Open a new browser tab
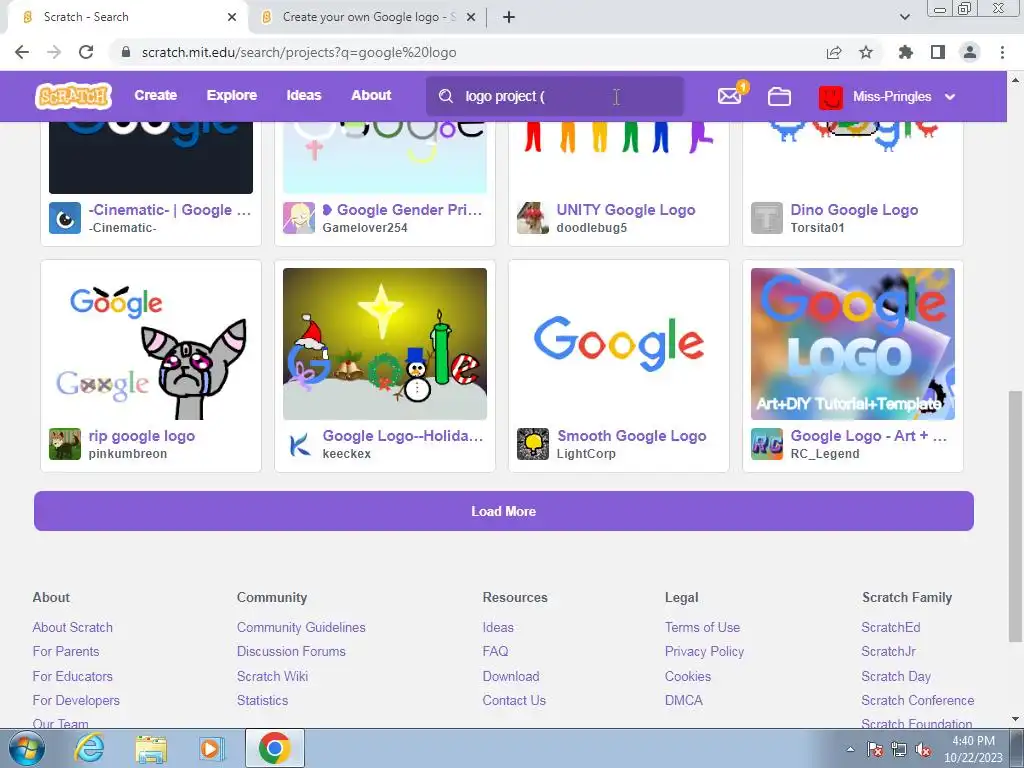The width and height of the screenshot is (1024, 768). click(x=509, y=17)
